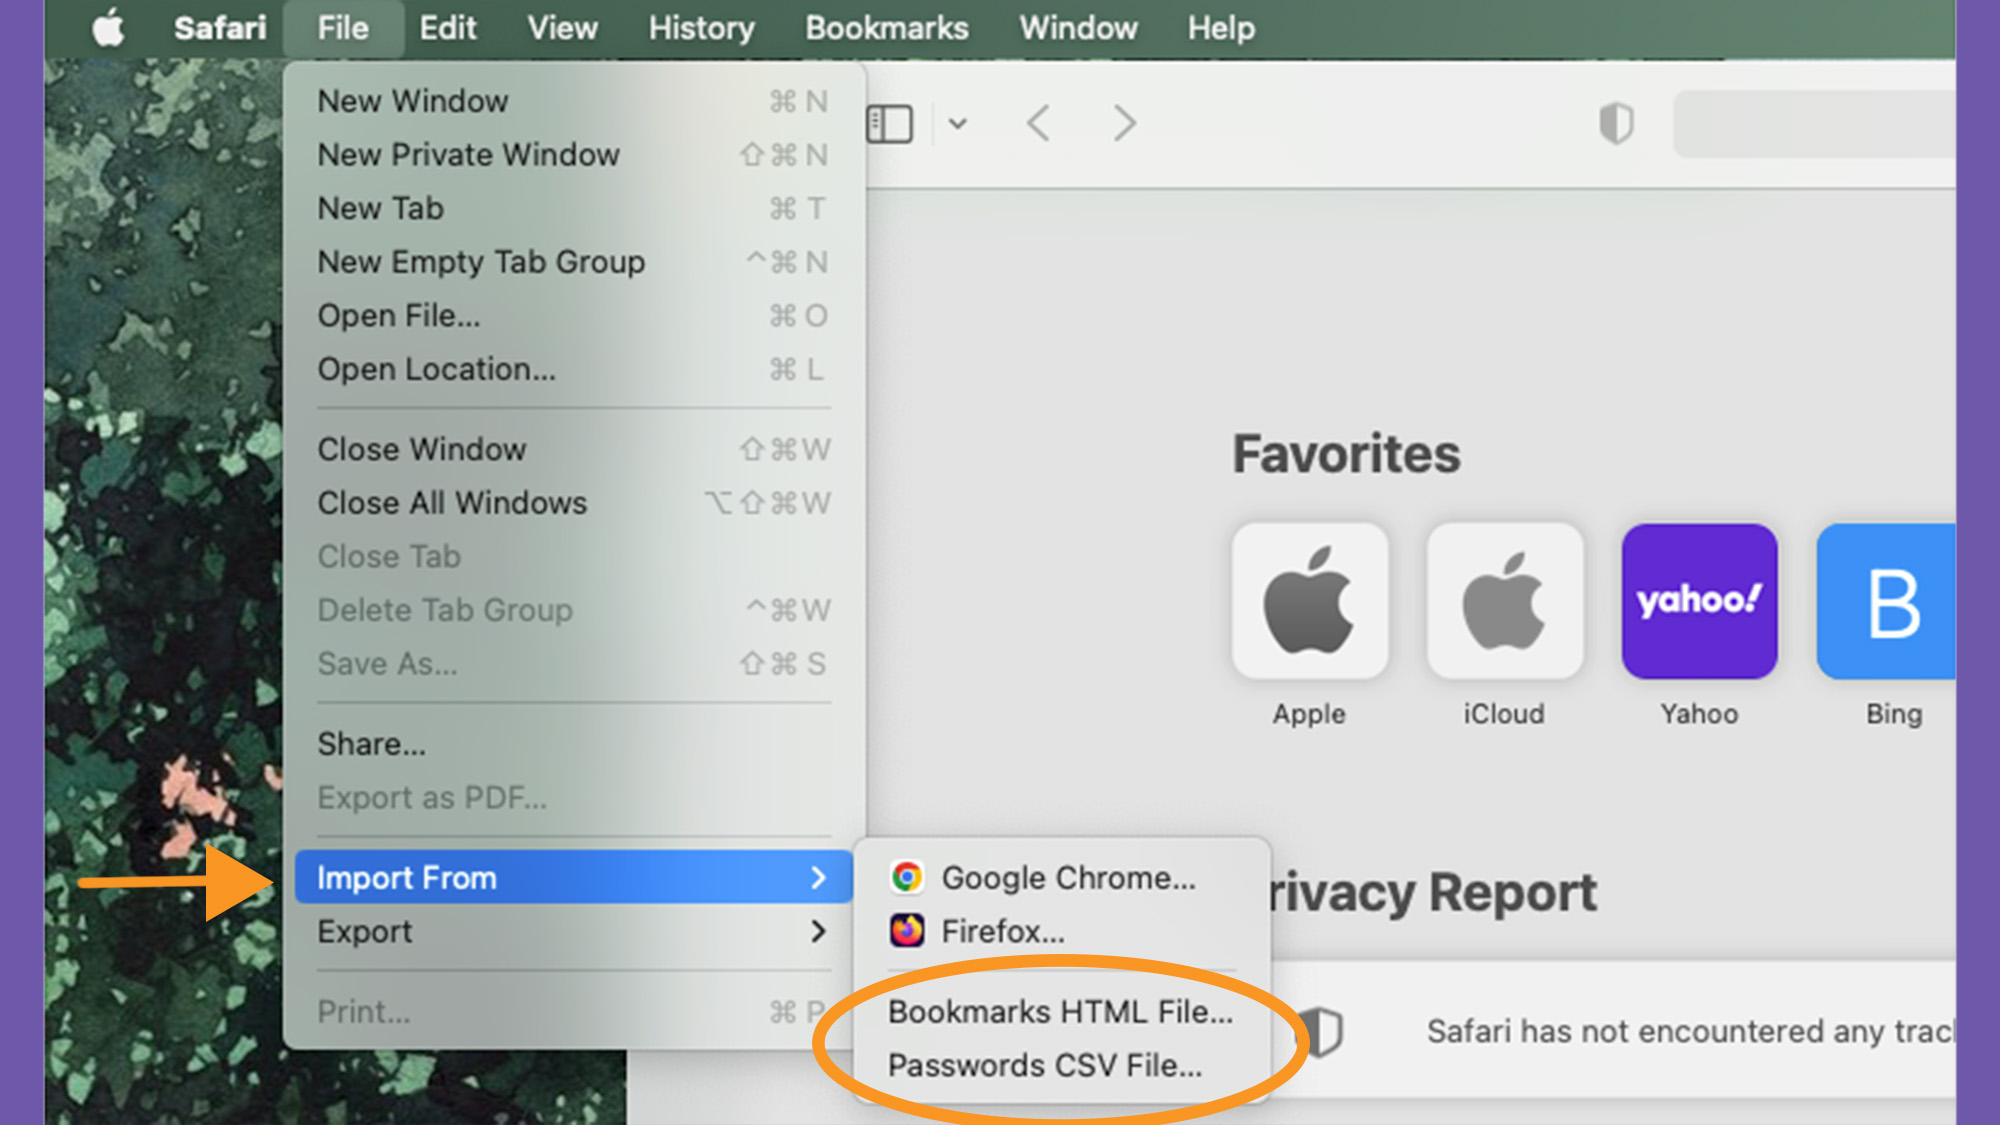2000x1125 pixels.
Task: Click the forward navigation arrow
Action: click(x=1124, y=124)
